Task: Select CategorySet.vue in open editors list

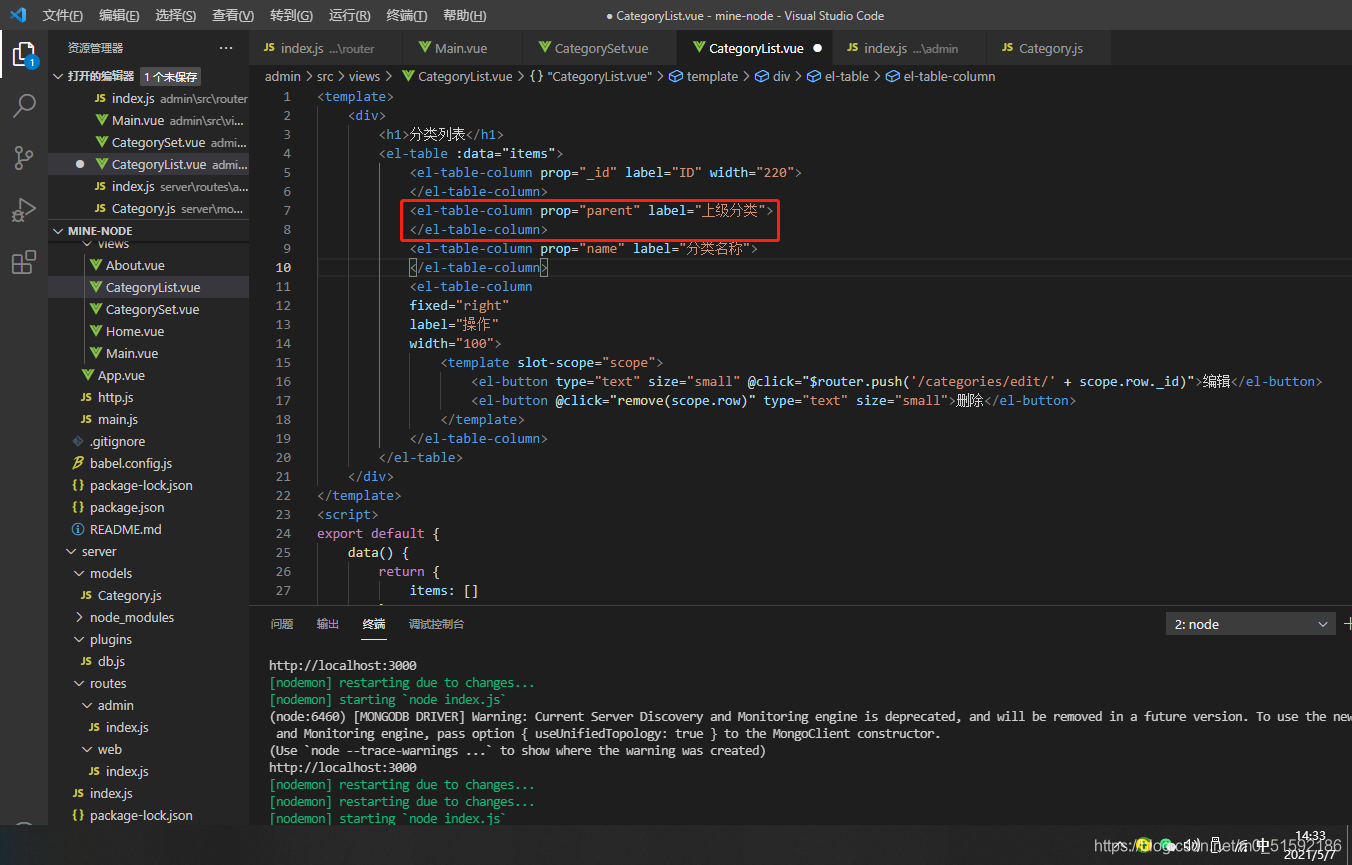Action: 148,142
